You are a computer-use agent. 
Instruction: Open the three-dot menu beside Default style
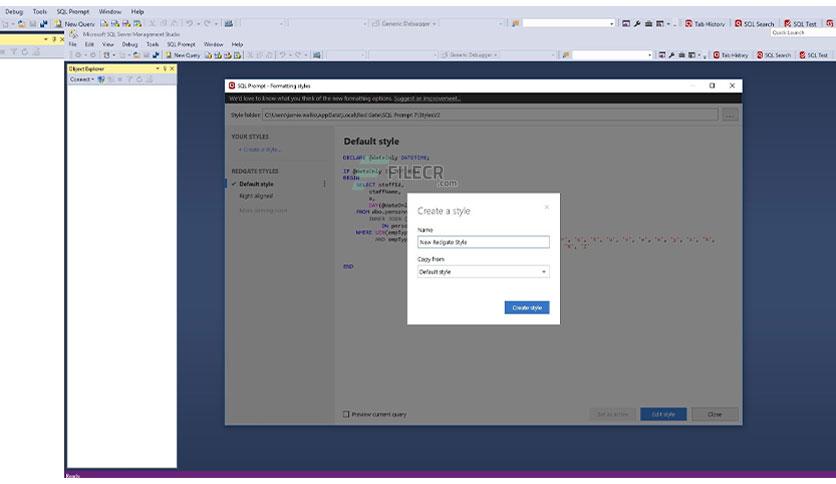click(x=324, y=184)
